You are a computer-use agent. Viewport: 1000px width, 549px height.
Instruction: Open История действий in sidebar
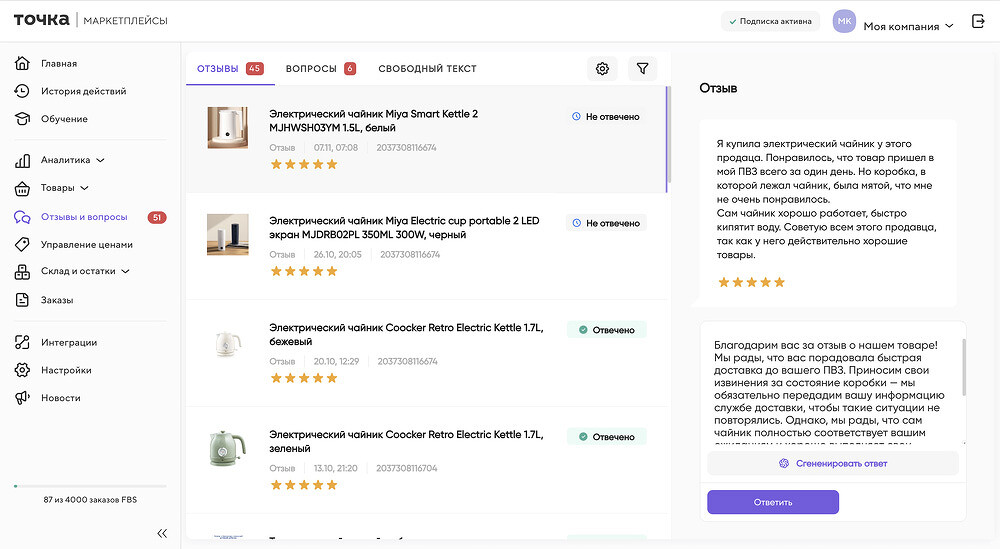[x=83, y=91]
